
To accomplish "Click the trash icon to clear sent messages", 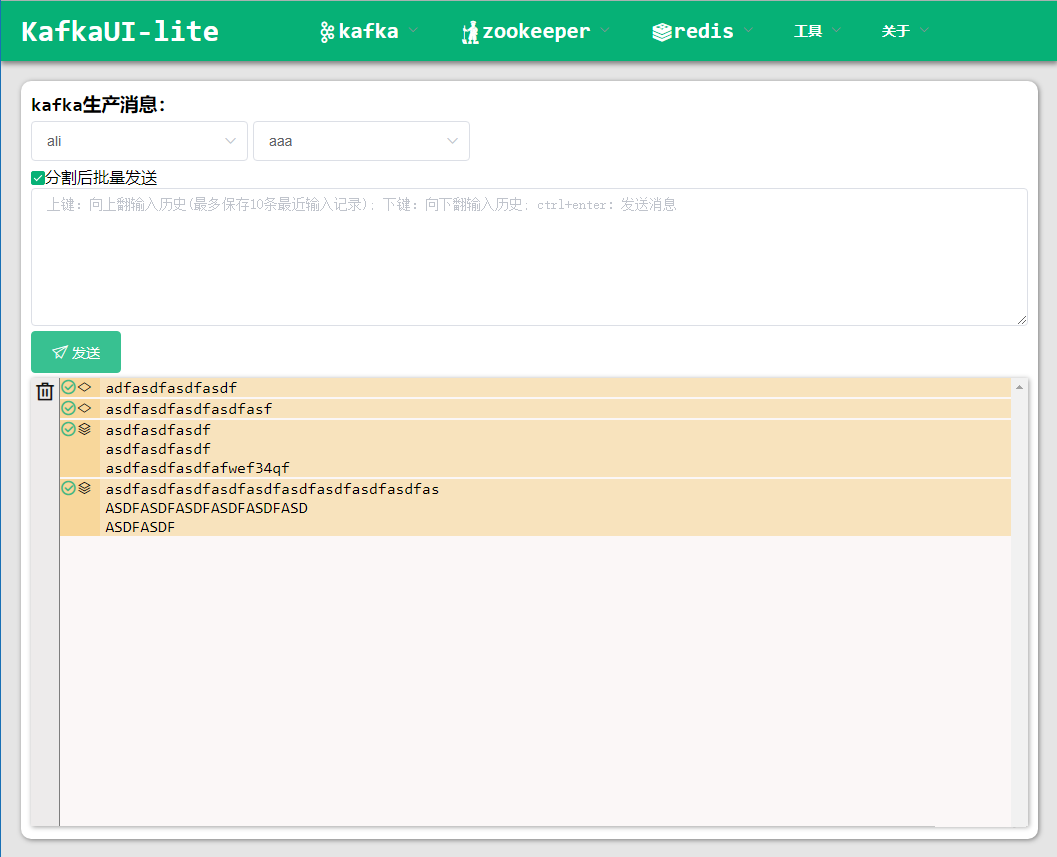I will tap(44, 392).
